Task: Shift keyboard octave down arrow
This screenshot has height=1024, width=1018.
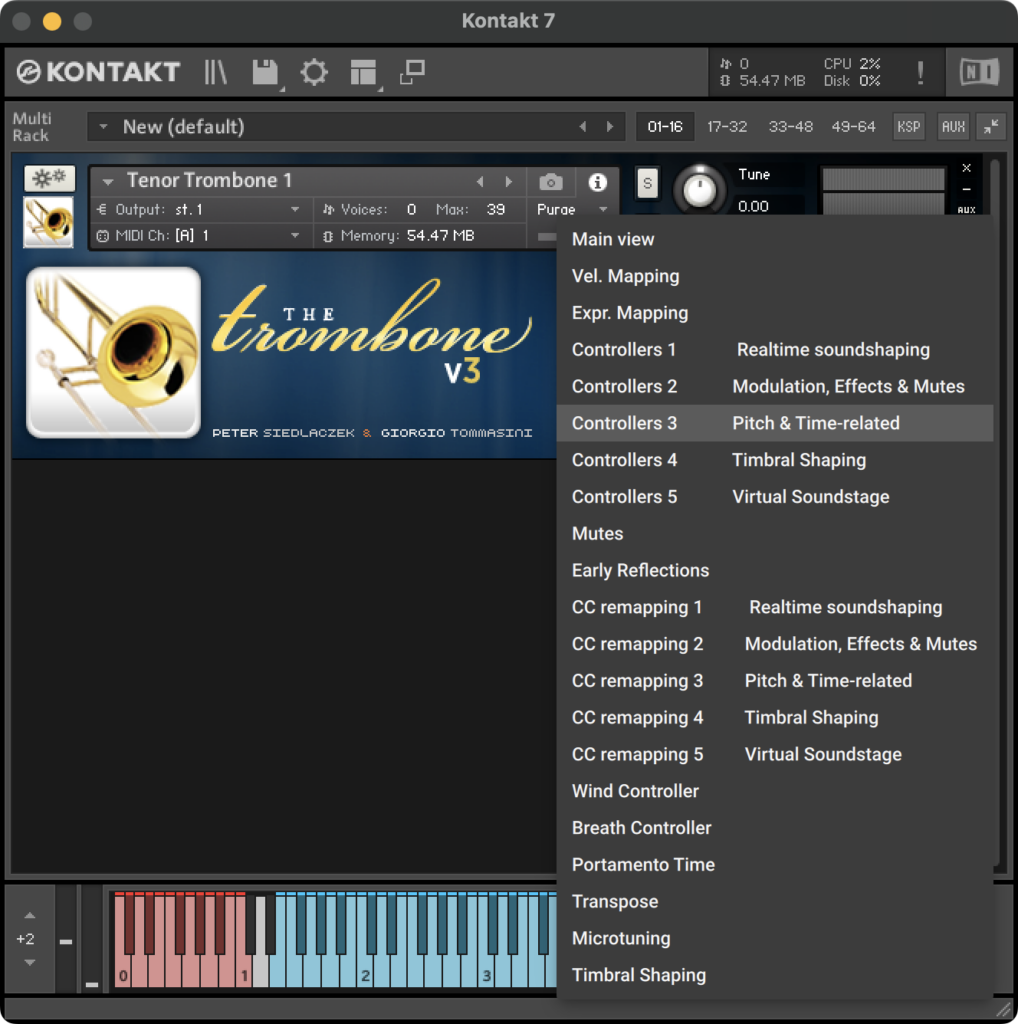Action: (30, 962)
